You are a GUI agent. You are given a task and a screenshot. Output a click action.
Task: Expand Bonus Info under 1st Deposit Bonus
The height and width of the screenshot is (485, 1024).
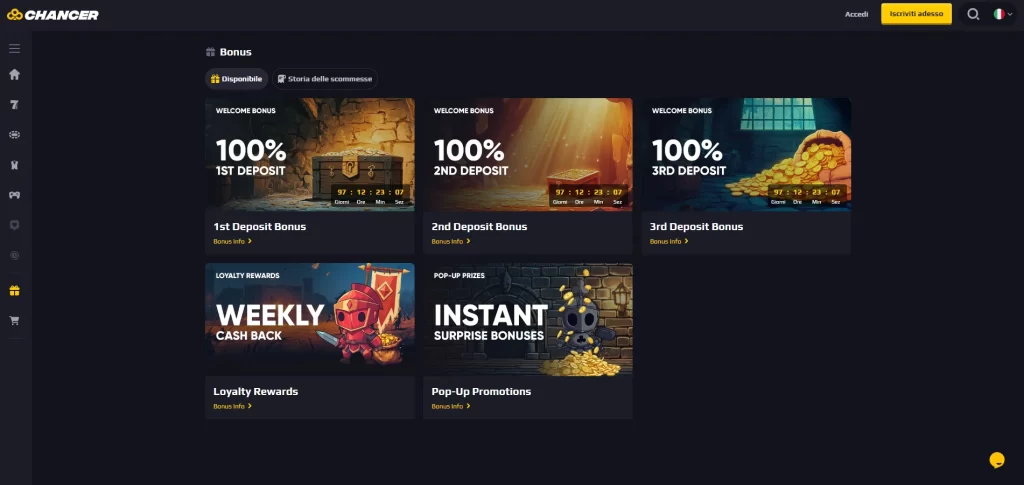(x=232, y=242)
